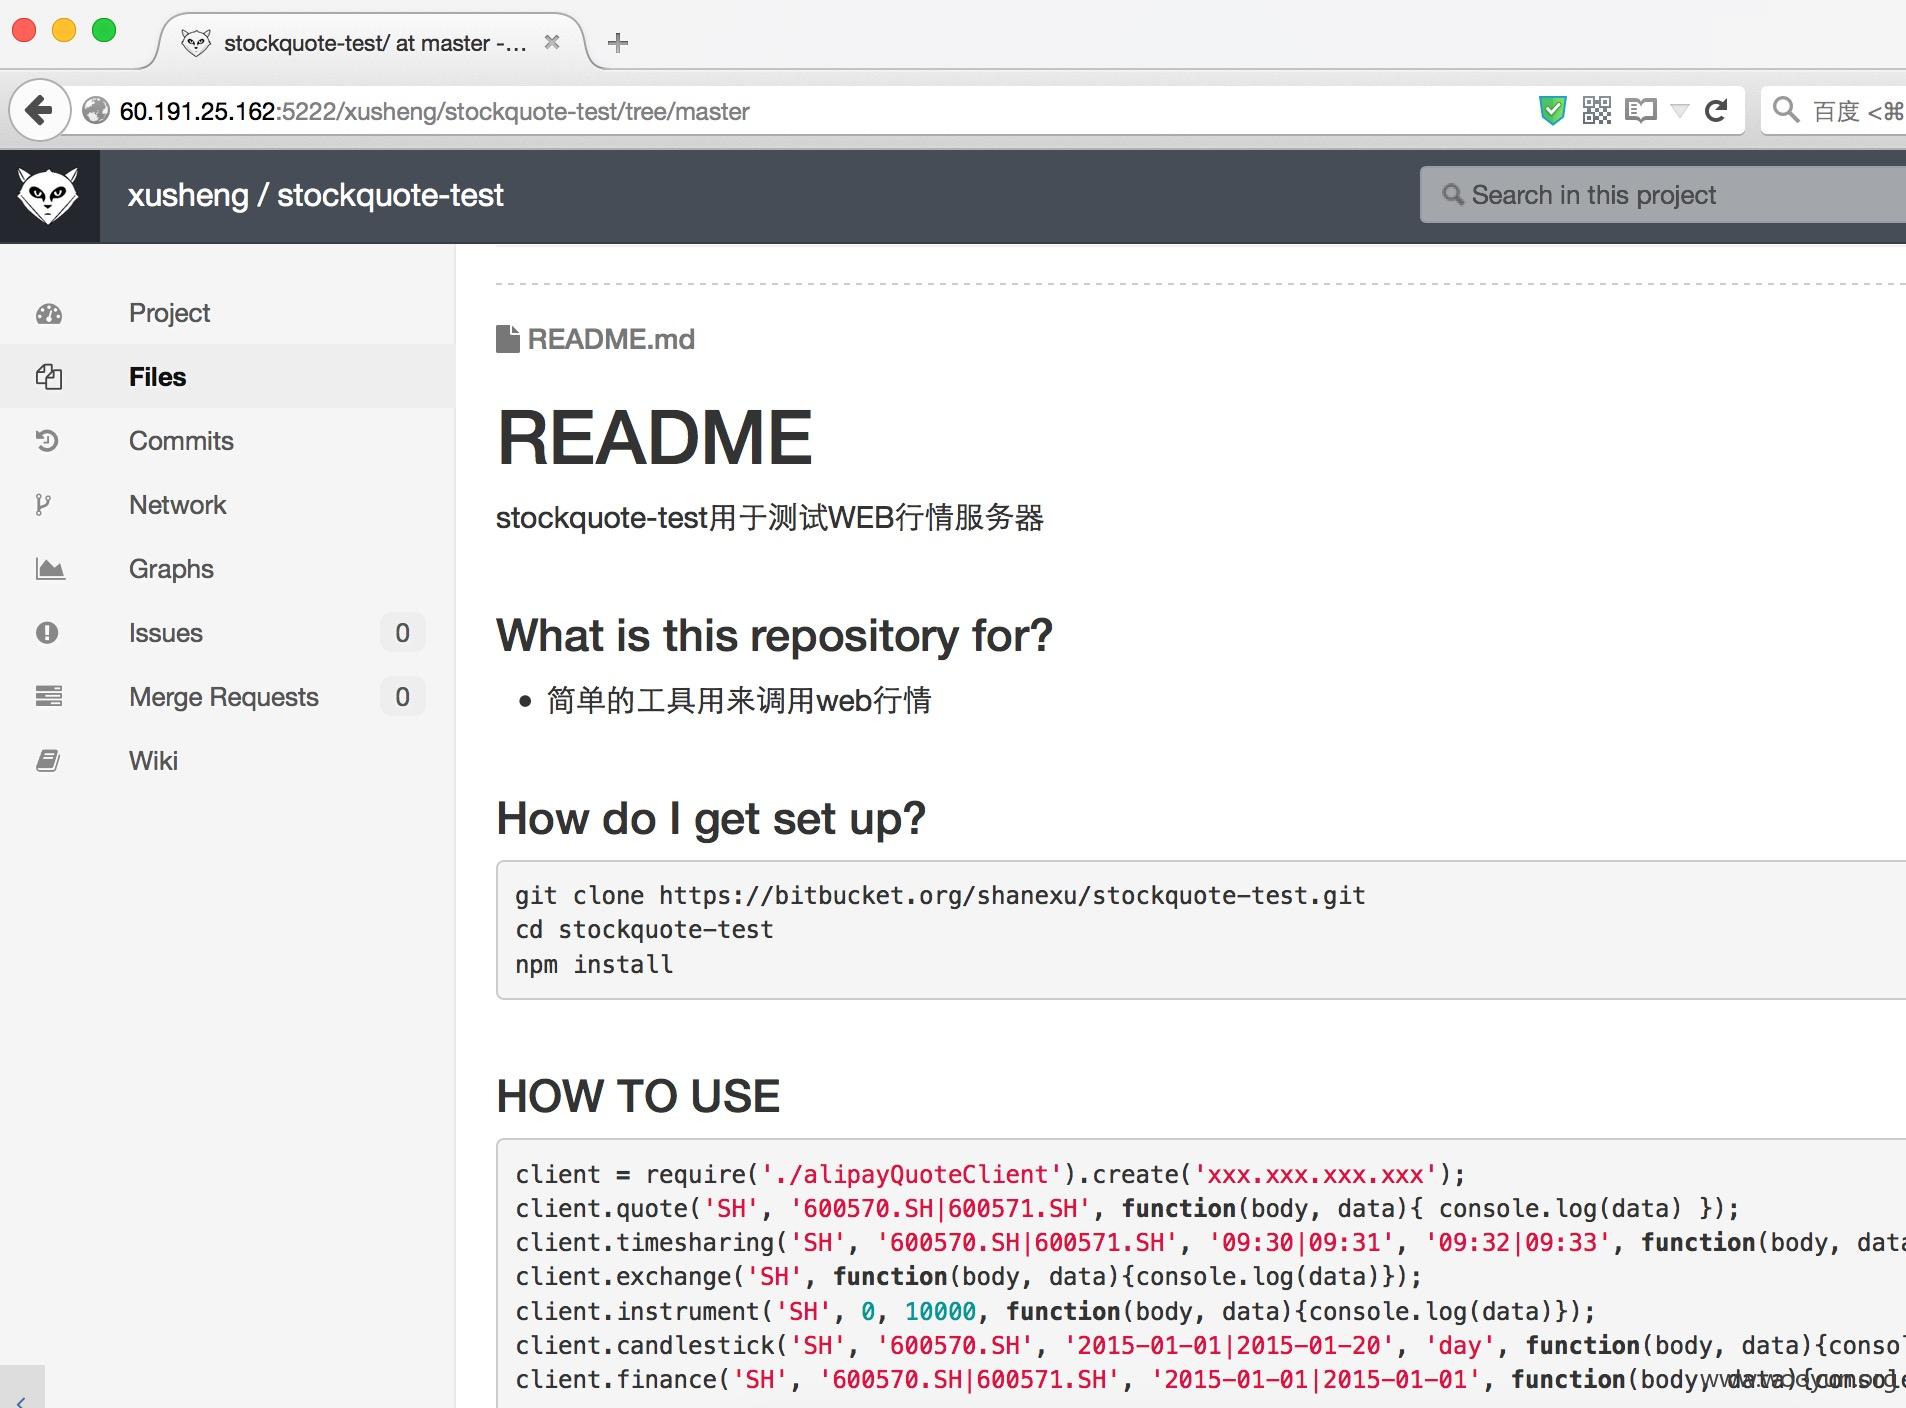Click the 'npm install' code line
Viewport: 1906px width, 1408px height.
pos(594,965)
